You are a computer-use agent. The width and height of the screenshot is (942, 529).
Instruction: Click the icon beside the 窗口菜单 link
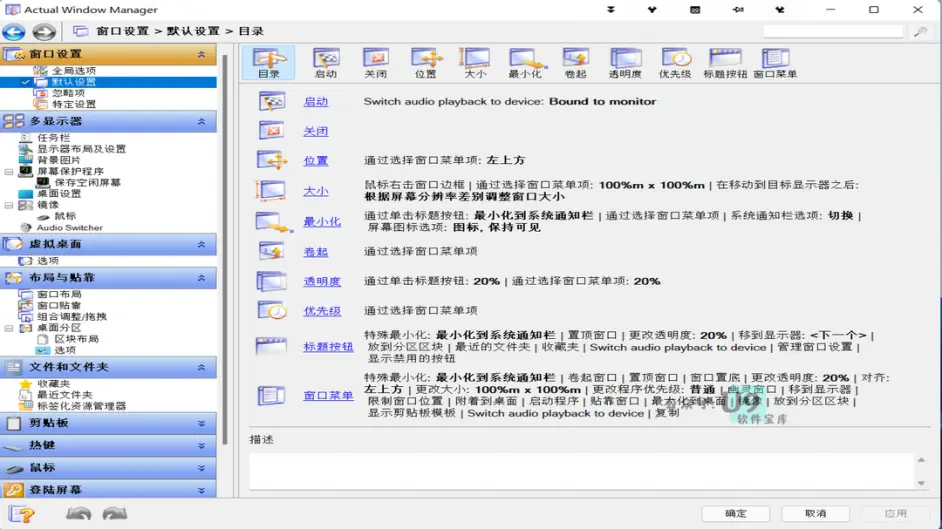pos(271,395)
